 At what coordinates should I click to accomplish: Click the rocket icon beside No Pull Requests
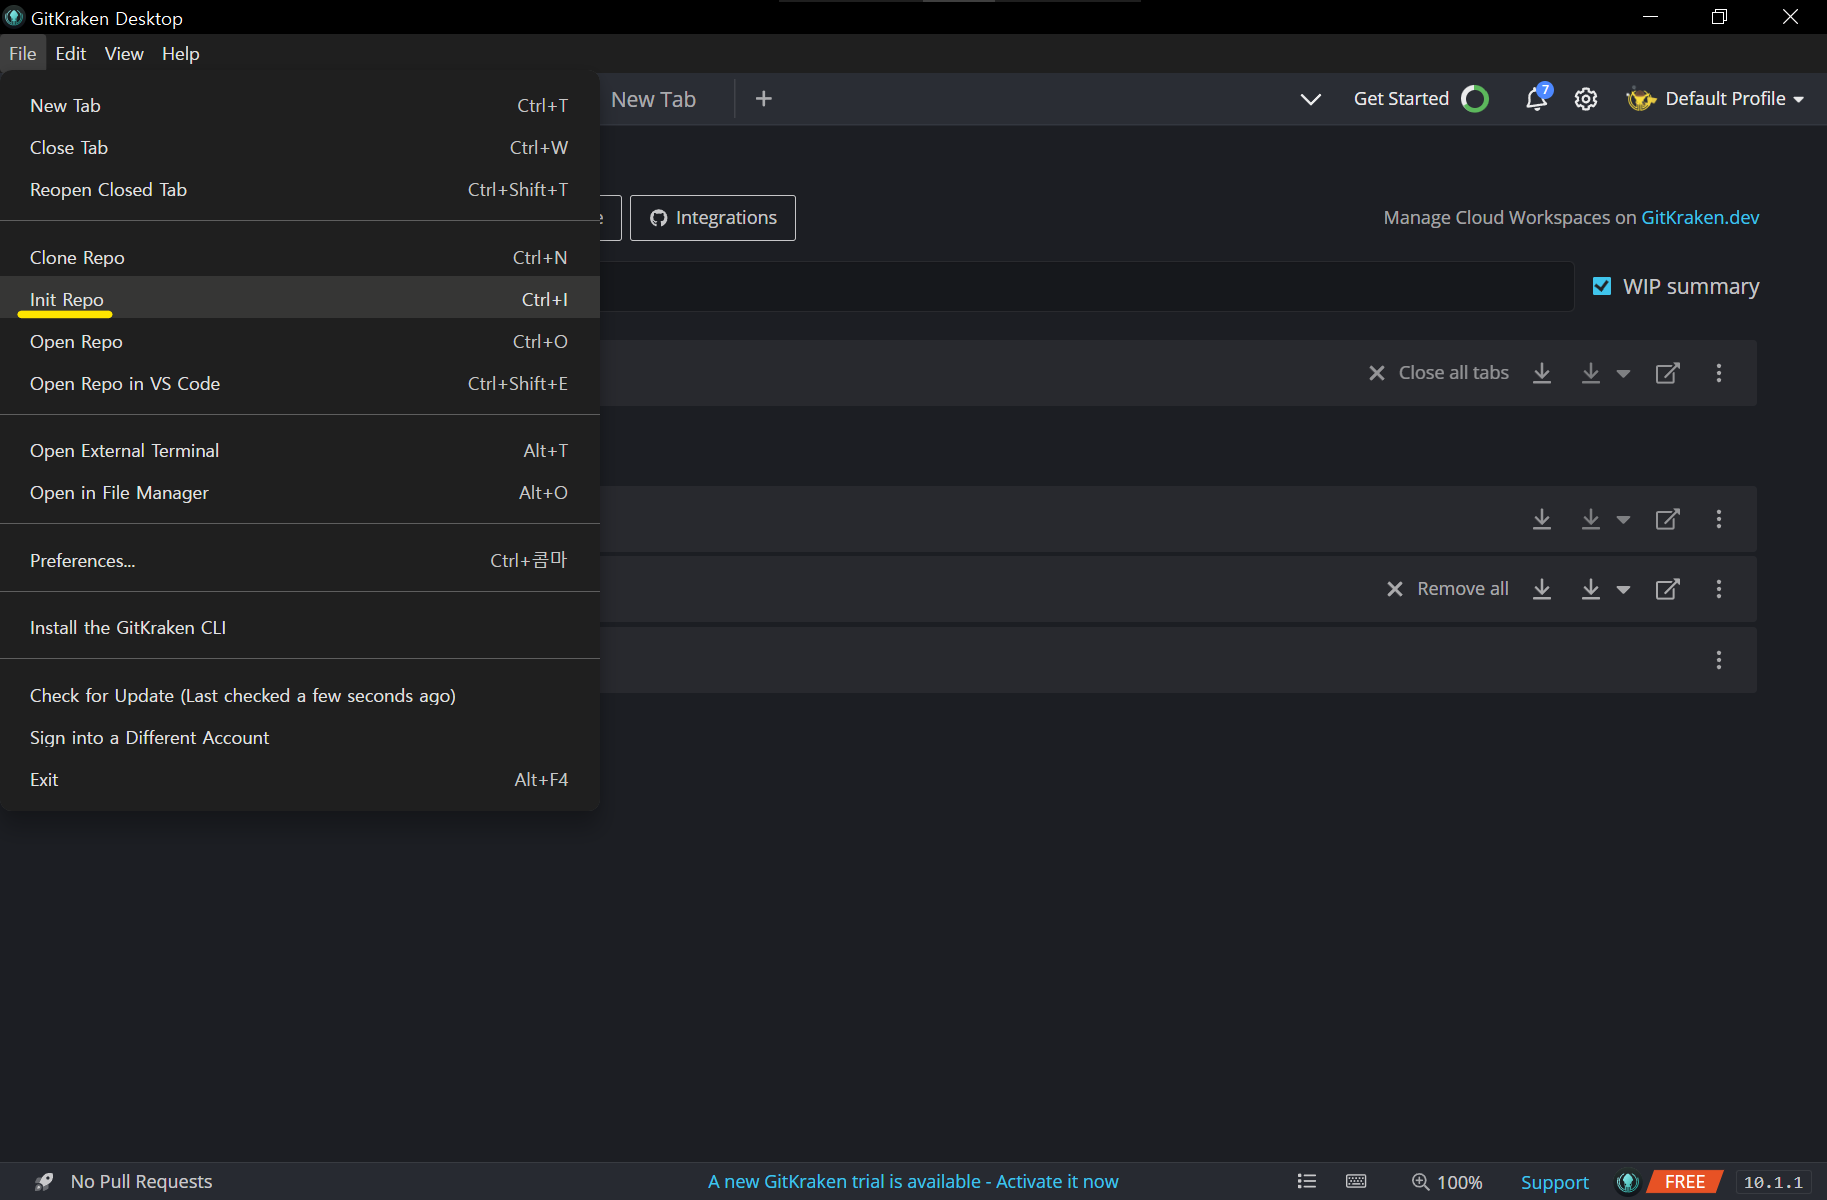click(44, 1182)
